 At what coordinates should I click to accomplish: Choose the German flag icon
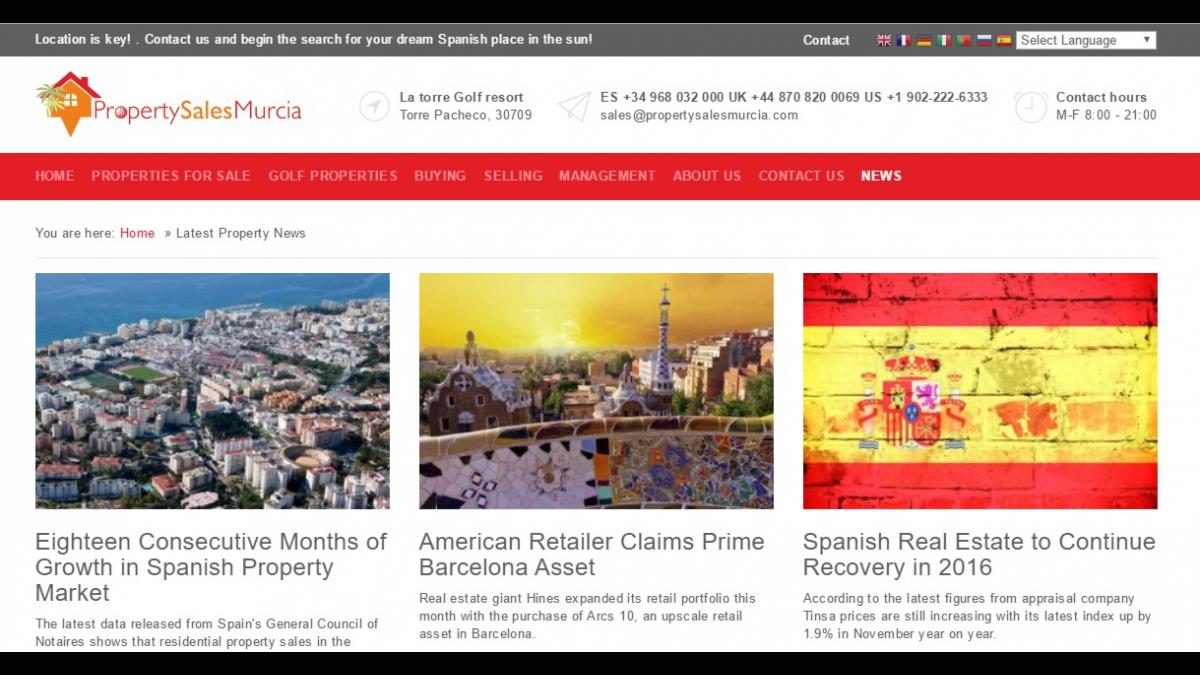click(x=924, y=40)
